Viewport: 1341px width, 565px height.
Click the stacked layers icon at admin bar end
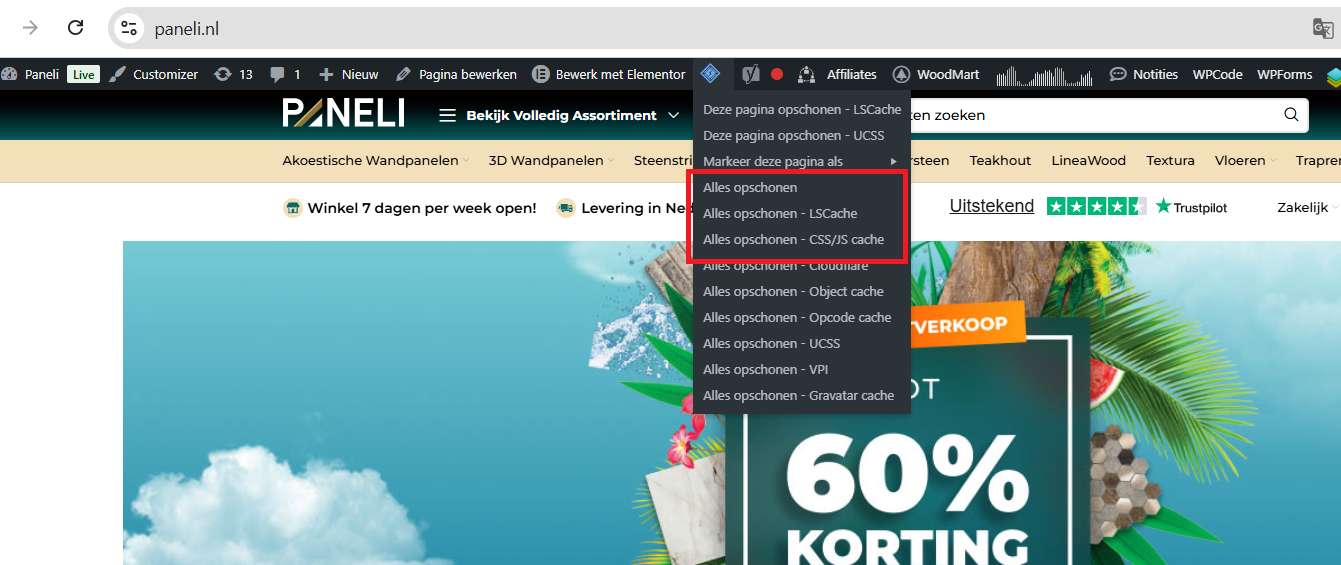(x=1333, y=75)
